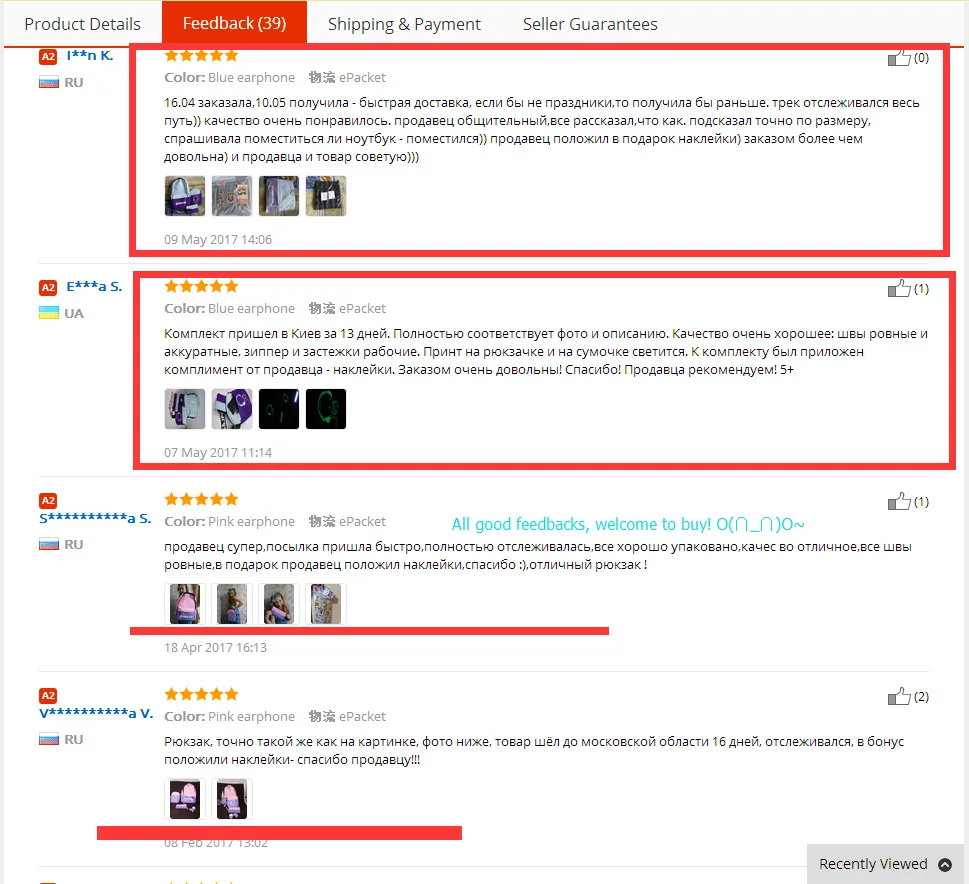Open second photo in V**********a V.'s review
The width and height of the screenshot is (969, 884).
click(x=232, y=799)
